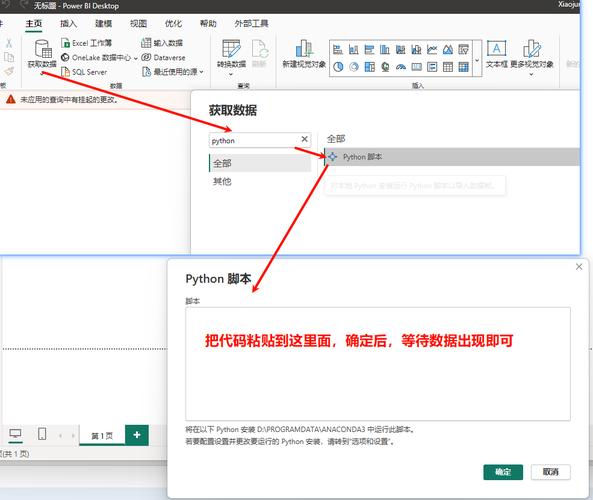Image resolution: width=593 pixels, height=500 pixels.
Task: Open the 视图 ribbon tab
Action: tap(138, 23)
